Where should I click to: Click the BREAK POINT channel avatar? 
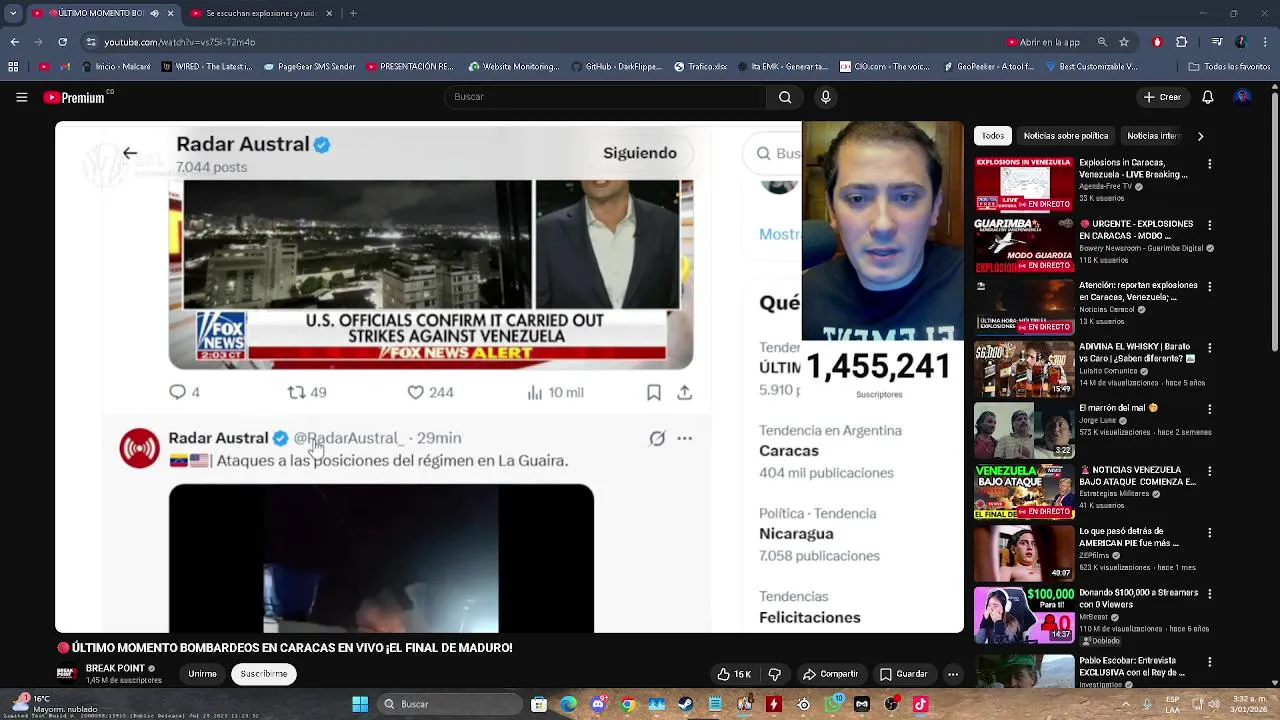(x=67, y=674)
